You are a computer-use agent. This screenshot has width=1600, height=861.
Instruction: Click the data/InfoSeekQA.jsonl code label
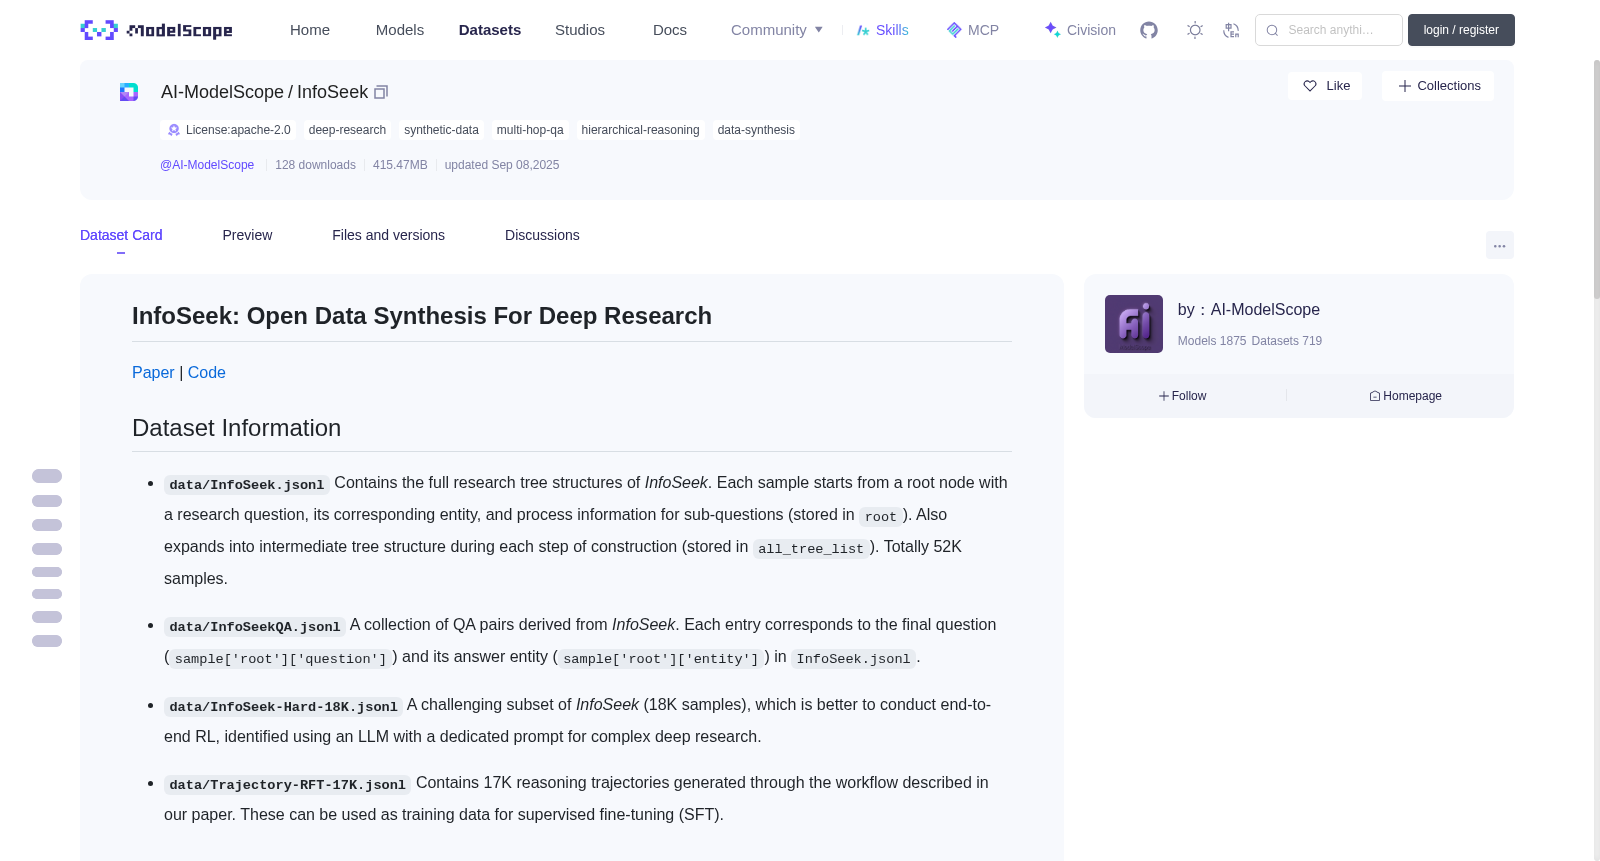point(255,626)
